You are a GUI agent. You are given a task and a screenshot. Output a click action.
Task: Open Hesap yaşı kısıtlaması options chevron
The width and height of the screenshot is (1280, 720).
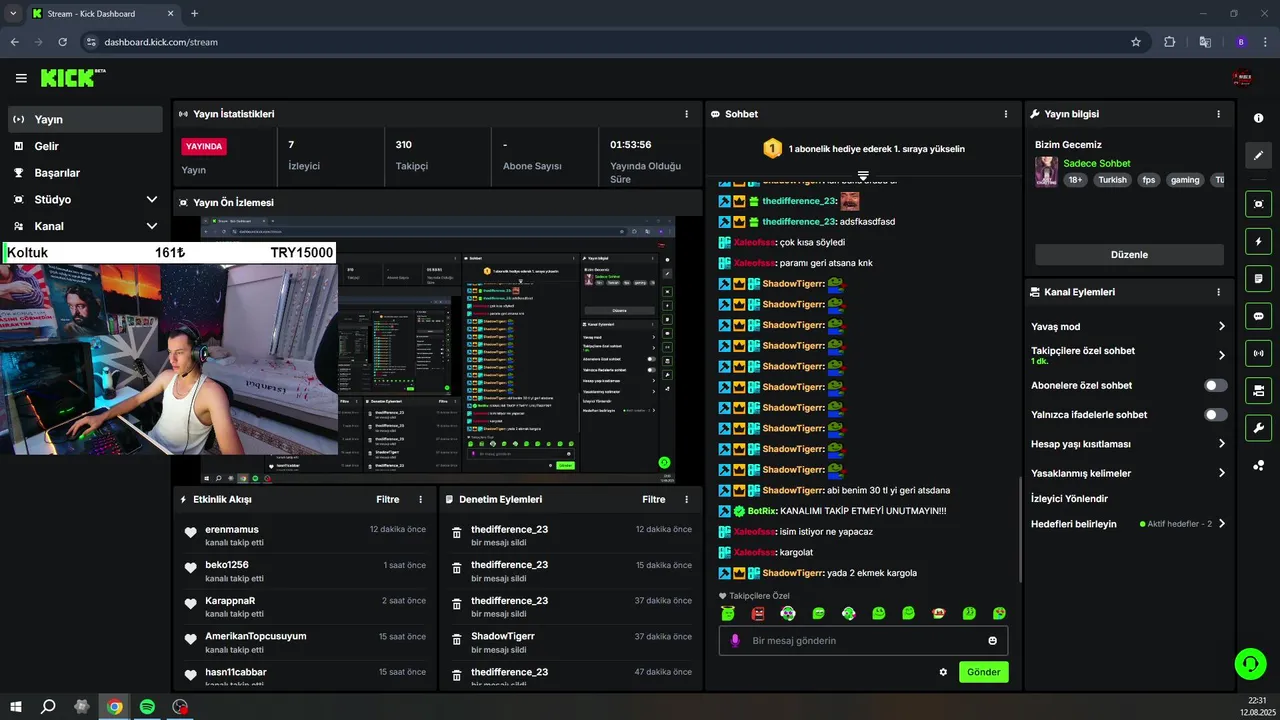(1222, 444)
